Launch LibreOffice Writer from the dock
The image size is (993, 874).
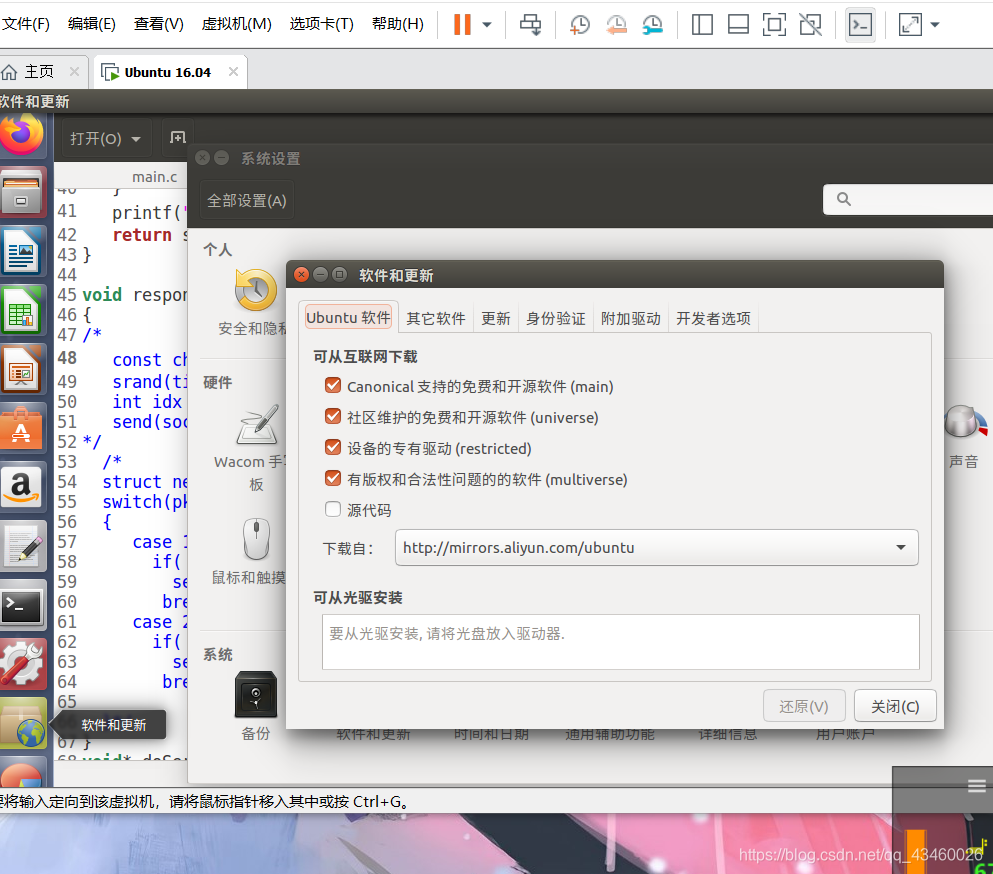pyautogui.click(x=22, y=251)
